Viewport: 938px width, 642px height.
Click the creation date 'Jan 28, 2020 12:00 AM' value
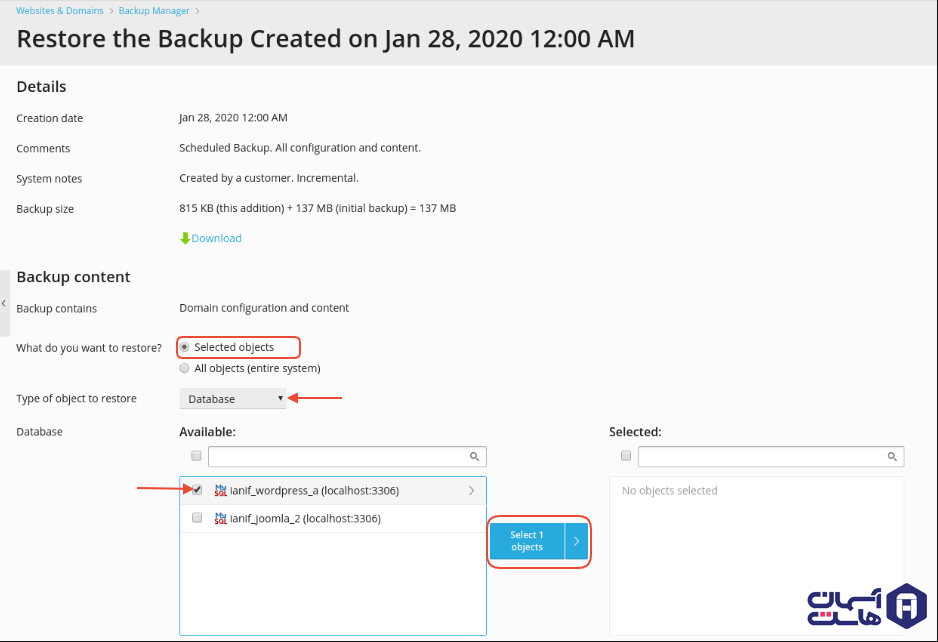point(233,118)
